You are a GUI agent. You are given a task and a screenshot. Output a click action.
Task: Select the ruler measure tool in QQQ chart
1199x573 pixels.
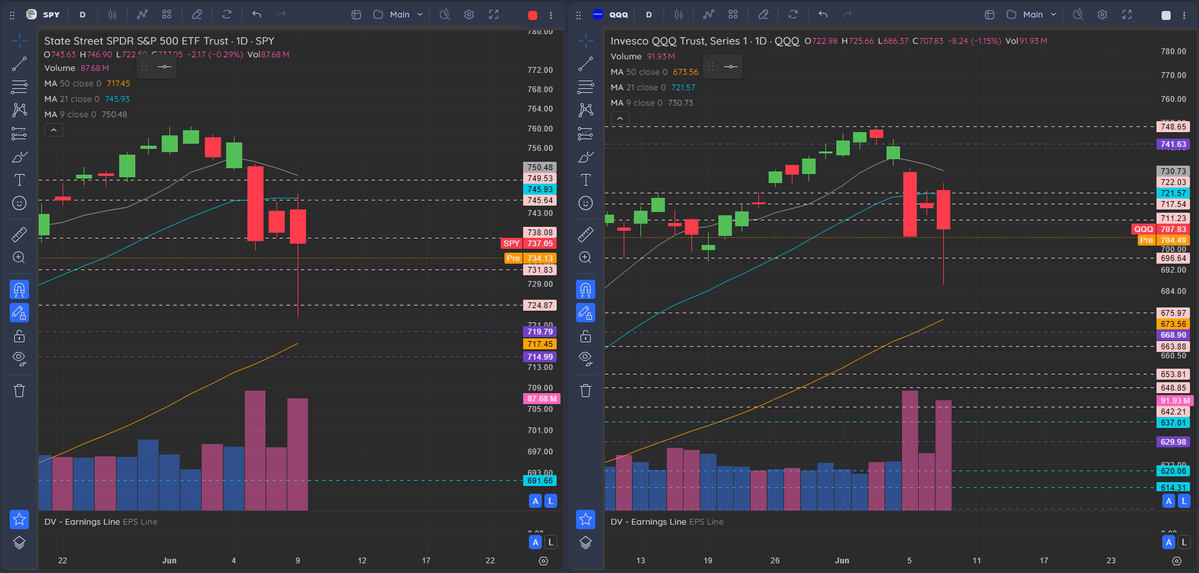point(586,234)
